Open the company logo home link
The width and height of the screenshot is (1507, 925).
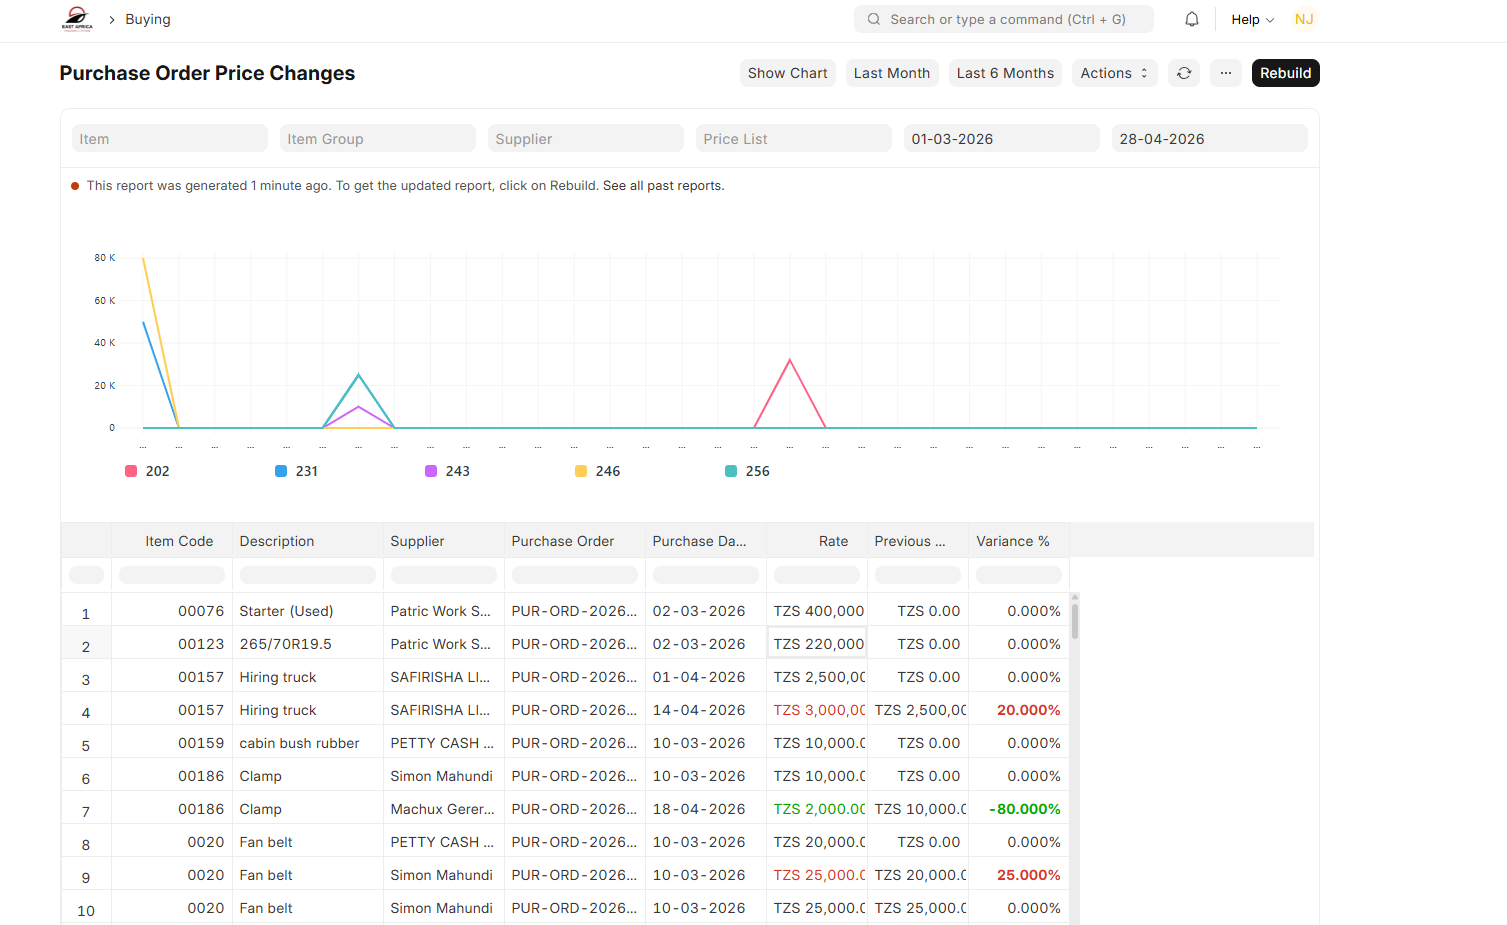coord(77,19)
